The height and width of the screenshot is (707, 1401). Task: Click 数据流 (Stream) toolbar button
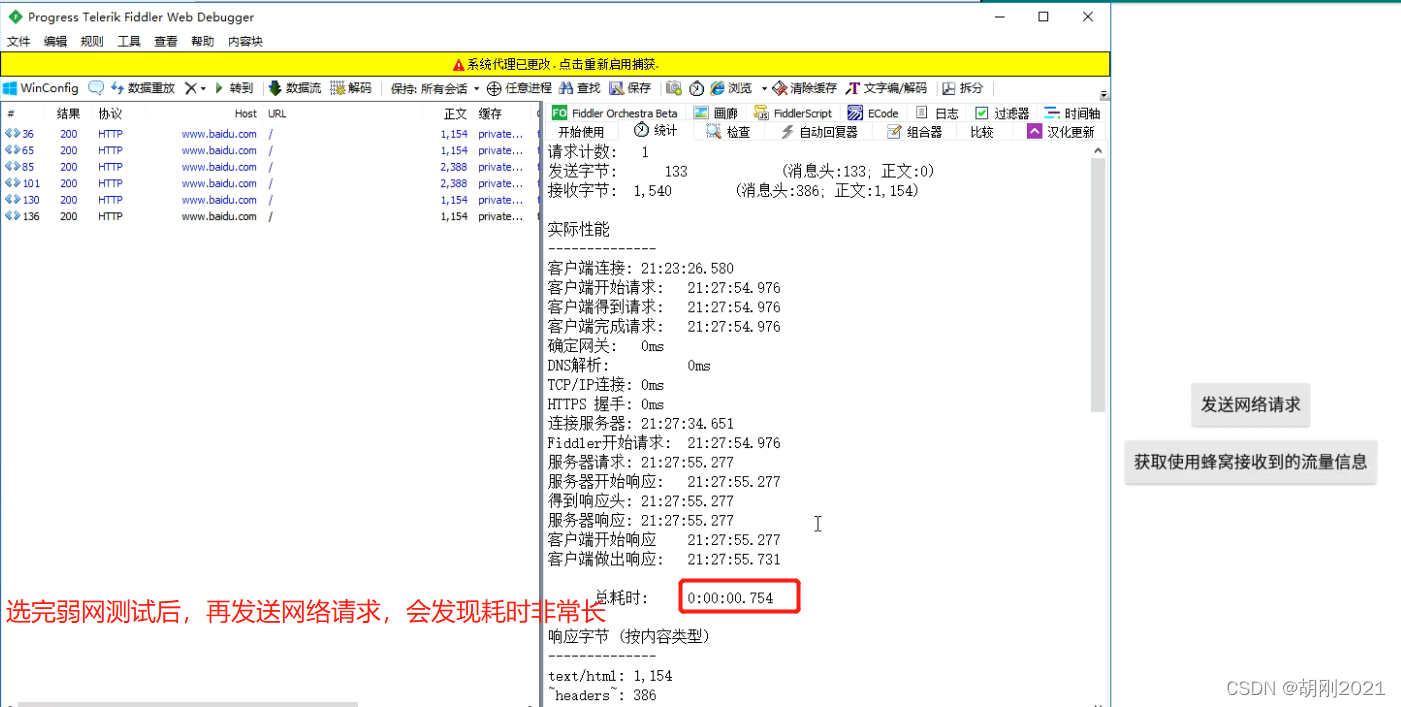pos(294,88)
